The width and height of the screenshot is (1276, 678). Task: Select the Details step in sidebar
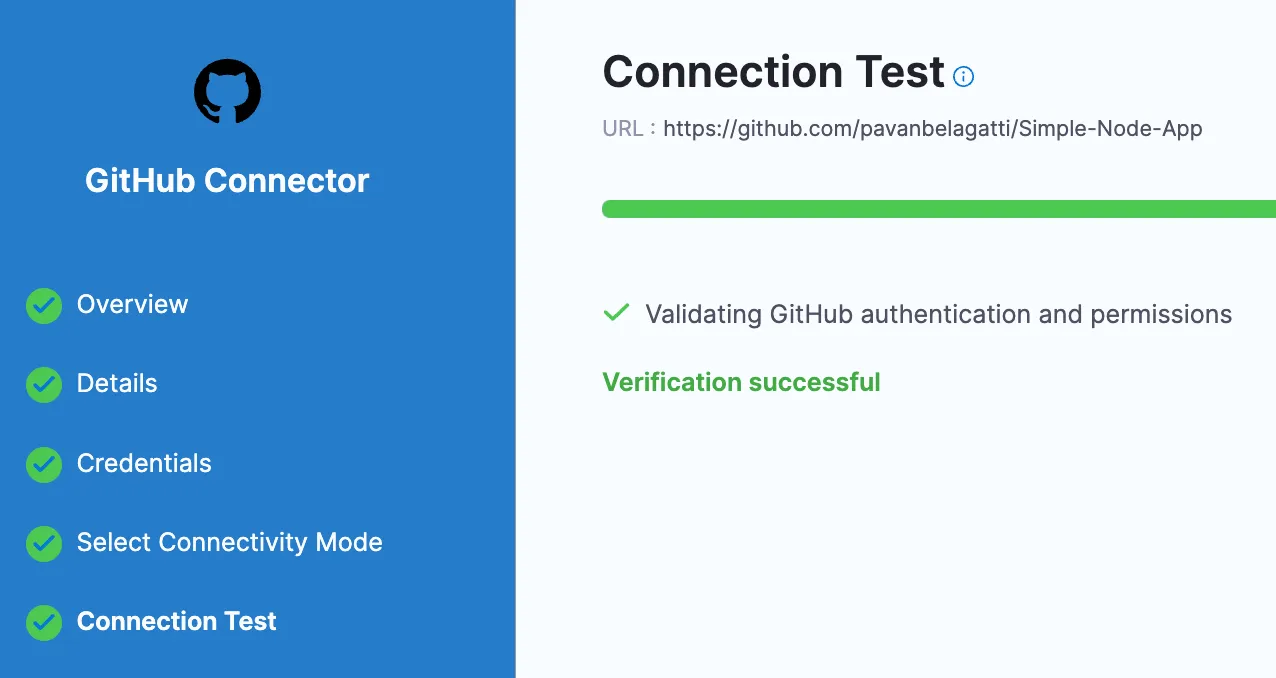point(117,384)
